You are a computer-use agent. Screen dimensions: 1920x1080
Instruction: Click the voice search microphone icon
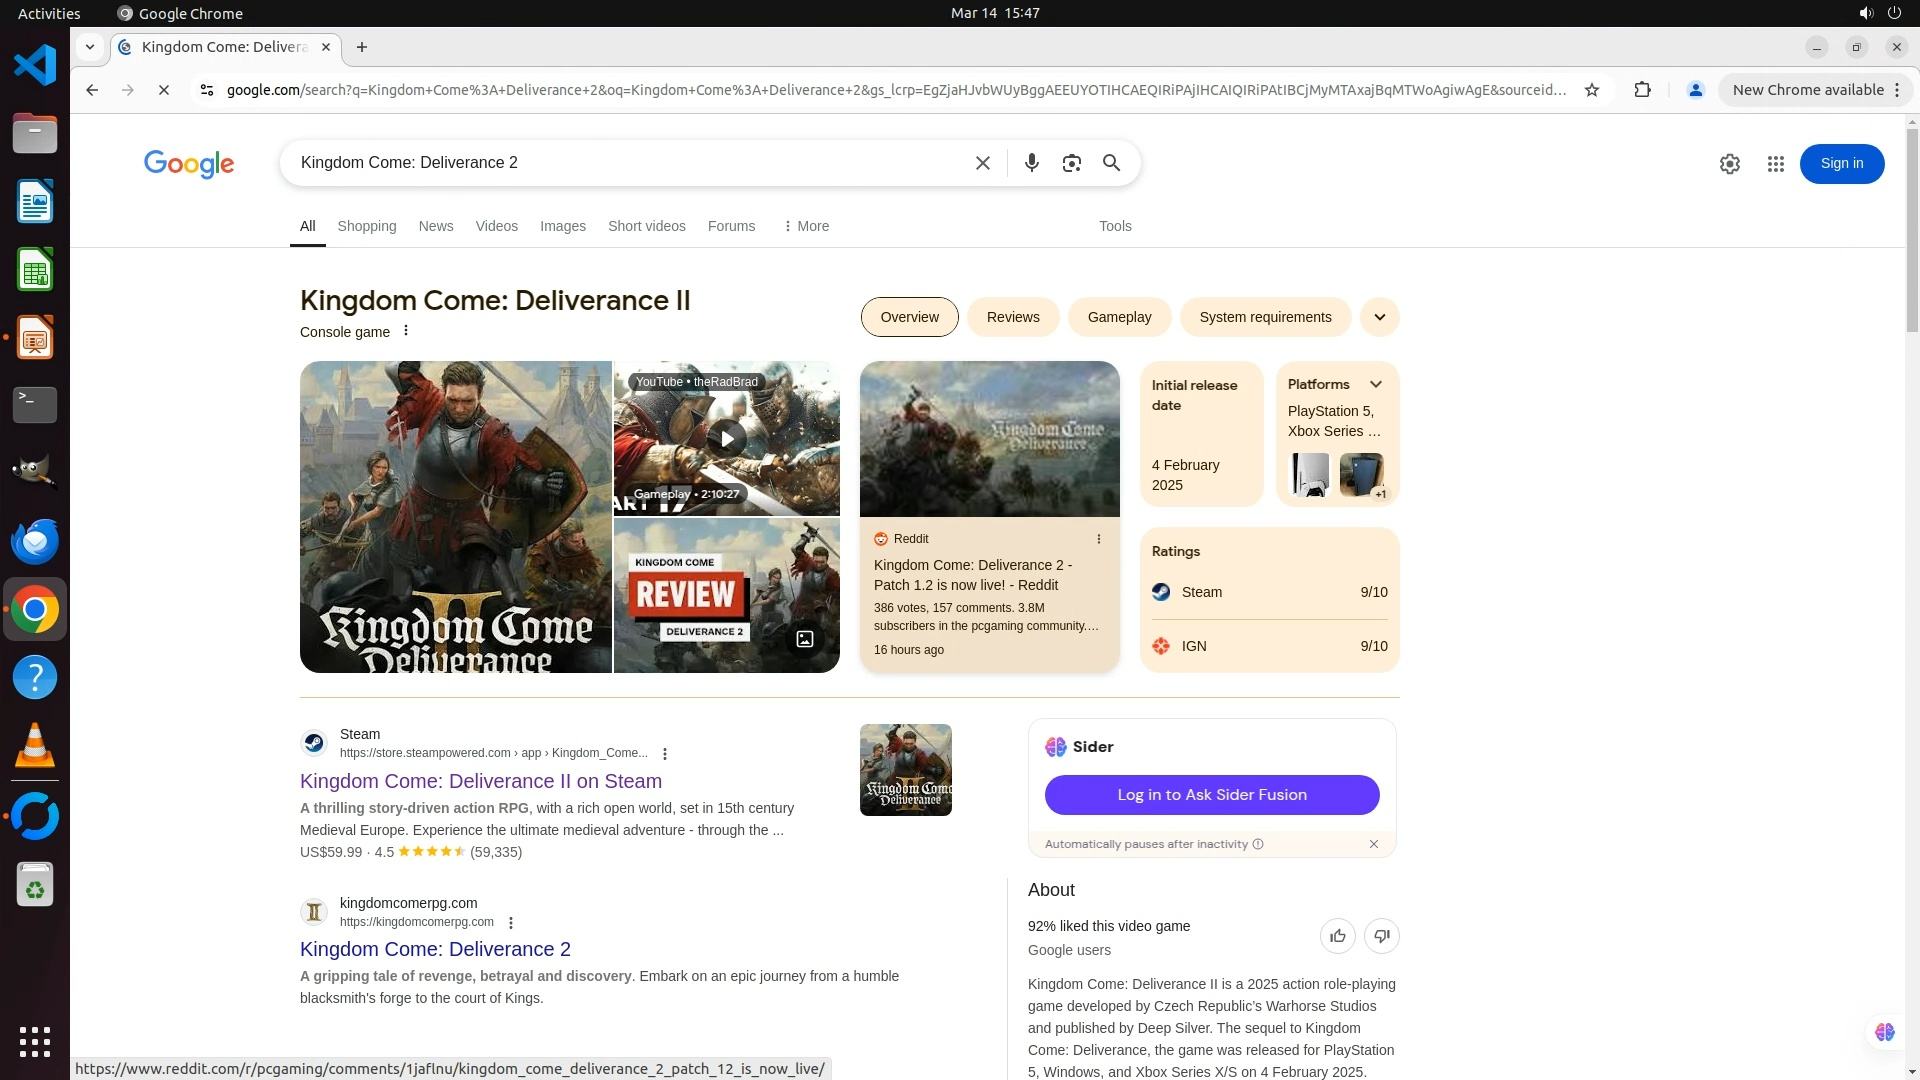(1031, 163)
